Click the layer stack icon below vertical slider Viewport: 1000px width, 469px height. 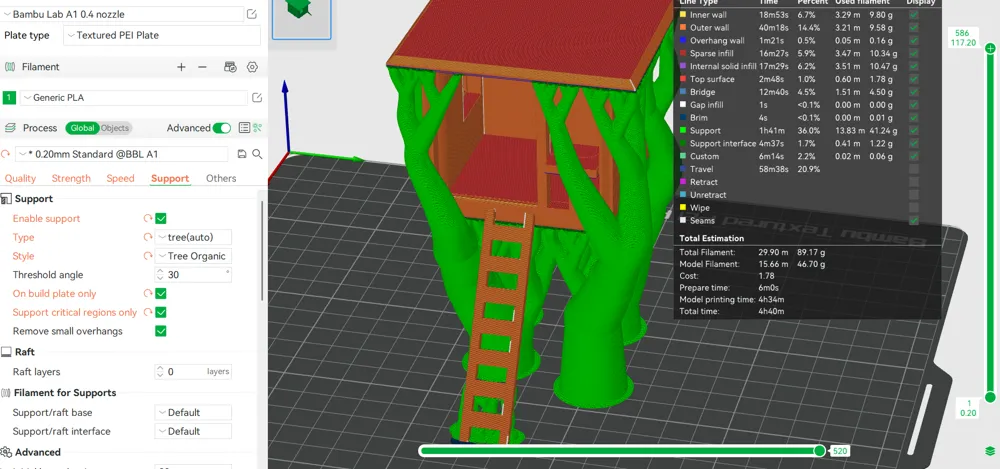point(990,451)
